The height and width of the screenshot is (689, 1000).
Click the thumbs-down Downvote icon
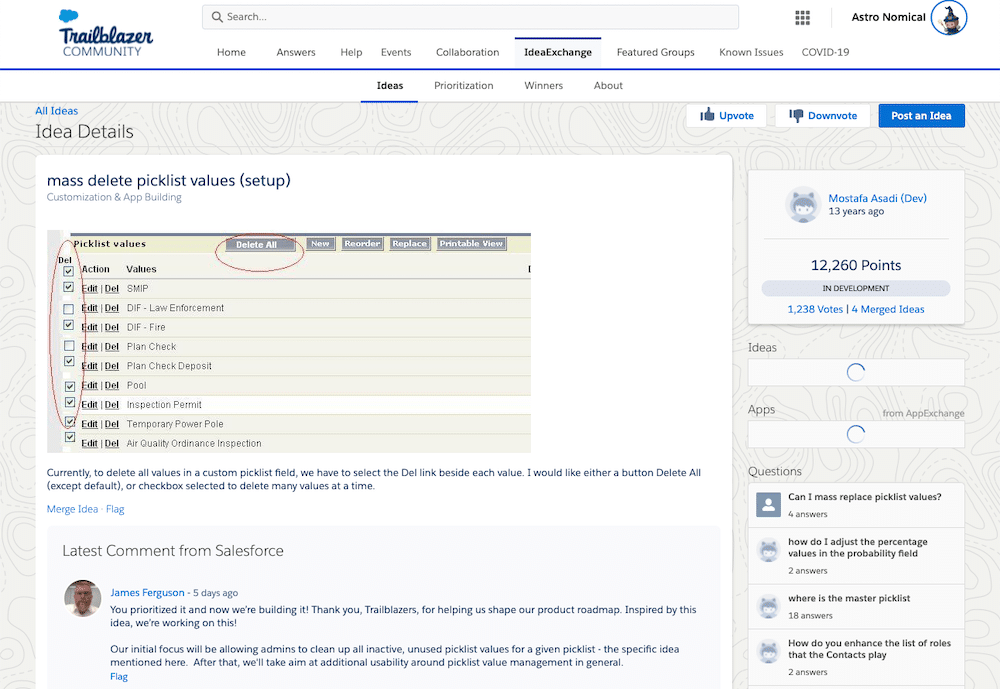point(796,115)
